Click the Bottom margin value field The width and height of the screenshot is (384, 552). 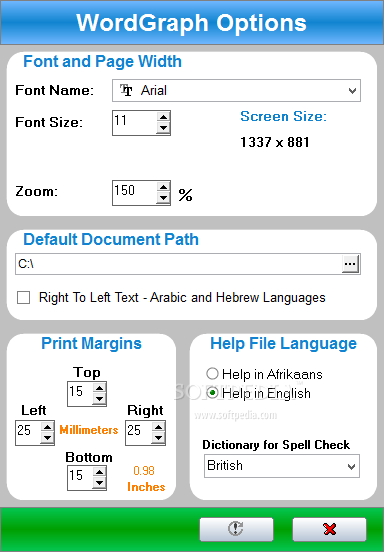tap(80, 478)
